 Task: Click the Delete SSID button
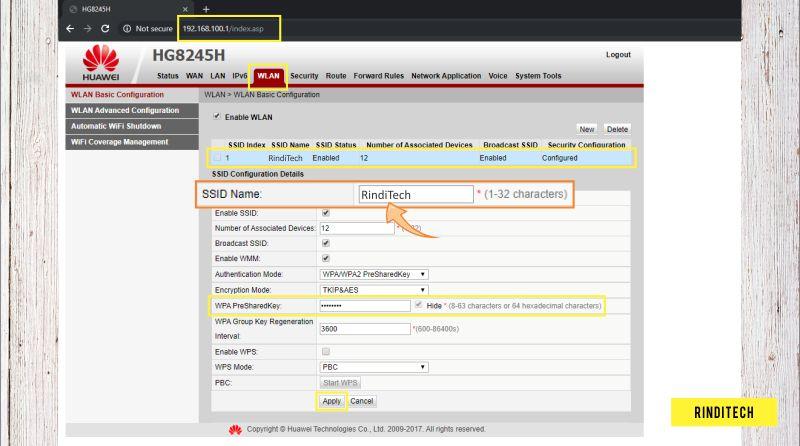click(617, 130)
